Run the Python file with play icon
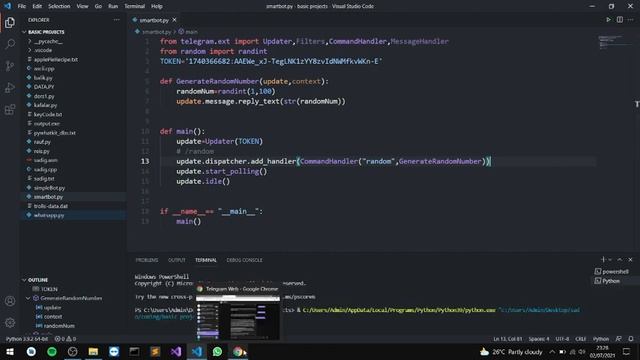The image size is (640, 360). pos(608,20)
